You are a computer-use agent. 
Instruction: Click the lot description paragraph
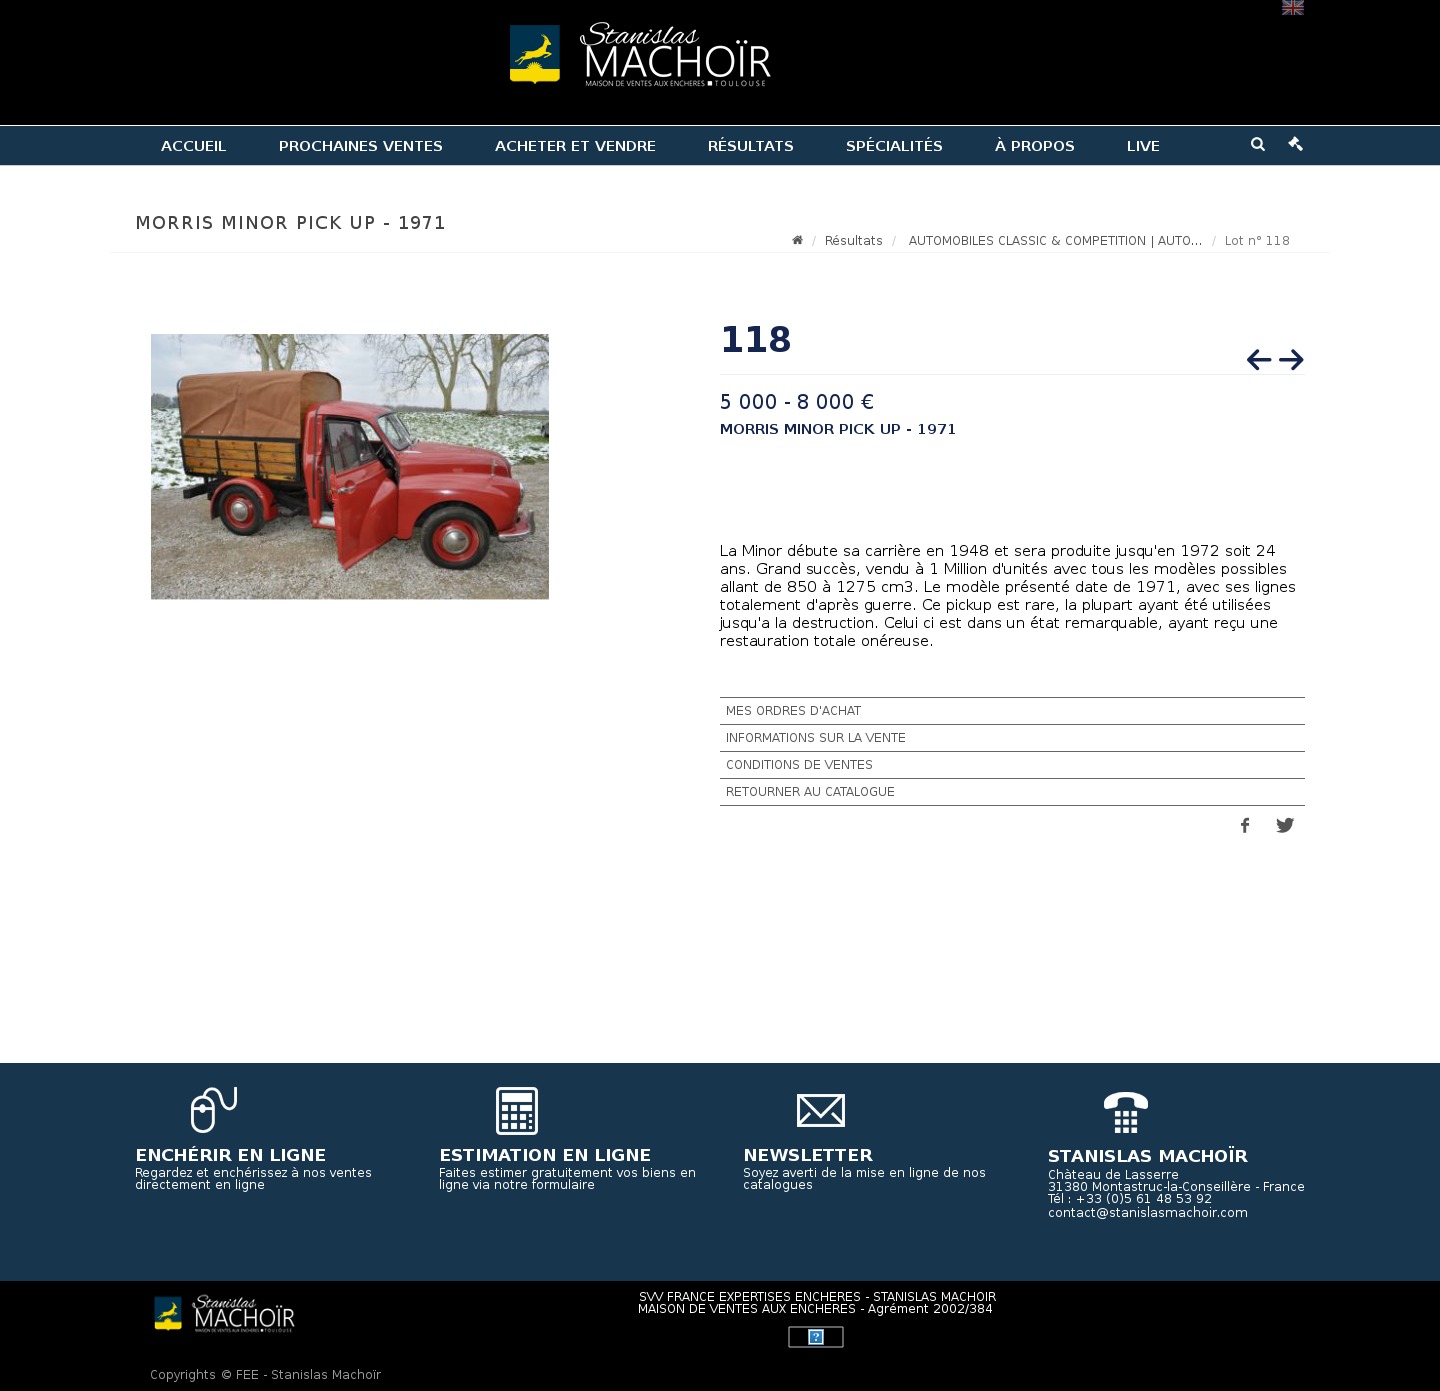pyautogui.click(x=1008, y=596)
